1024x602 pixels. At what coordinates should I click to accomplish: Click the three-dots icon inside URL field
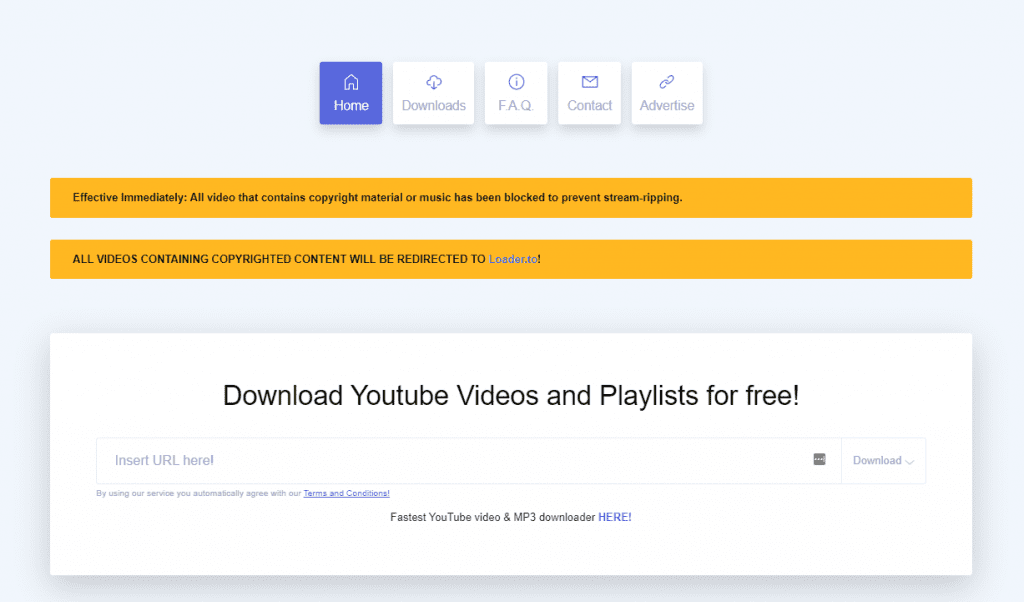(819, 459)
